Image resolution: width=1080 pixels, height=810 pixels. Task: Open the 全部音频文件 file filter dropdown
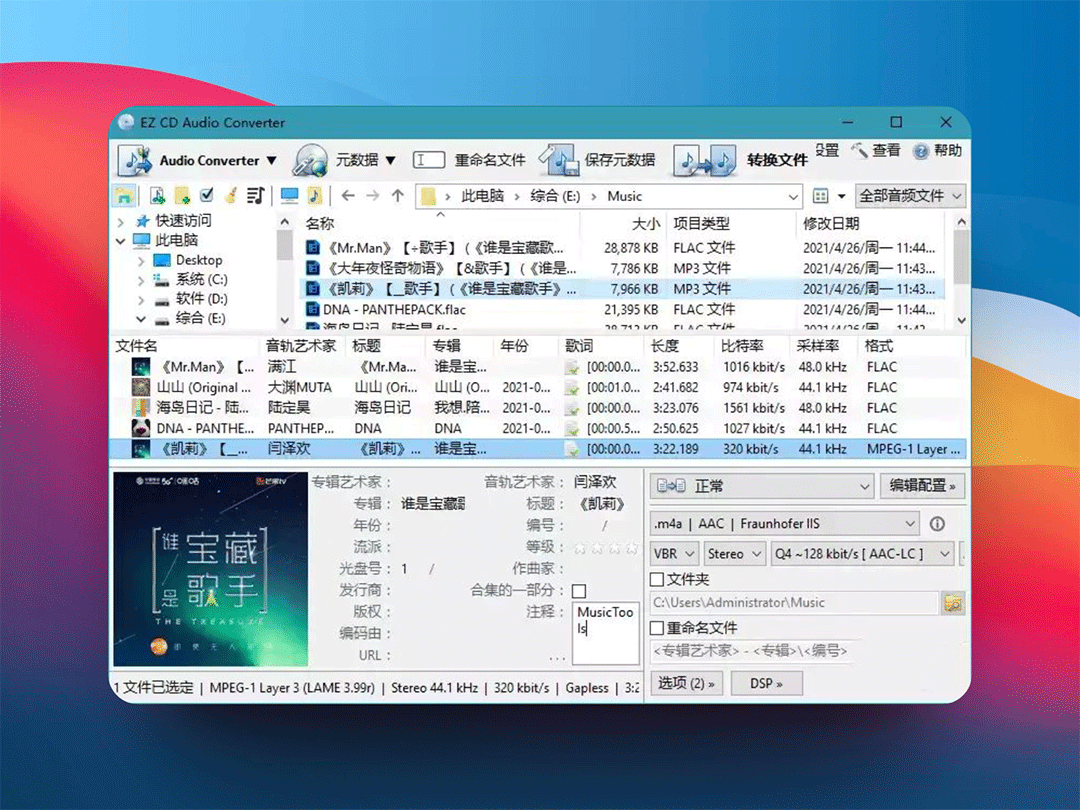pyautogui.click(x=910, y=196)
